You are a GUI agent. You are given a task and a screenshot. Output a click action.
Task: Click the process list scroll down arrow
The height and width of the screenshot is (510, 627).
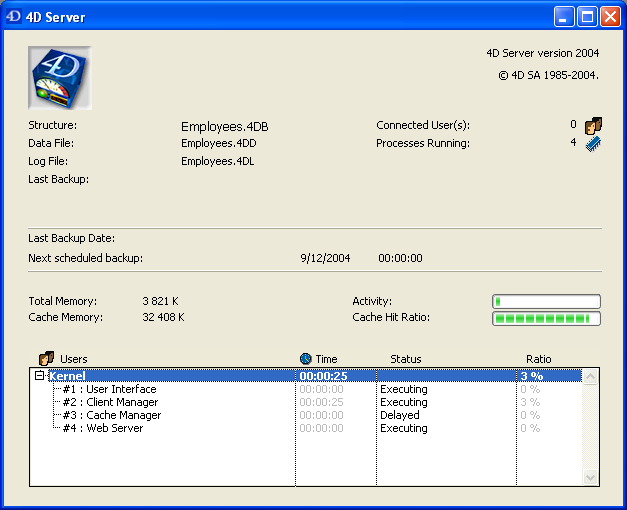click(x=590, y=478)
